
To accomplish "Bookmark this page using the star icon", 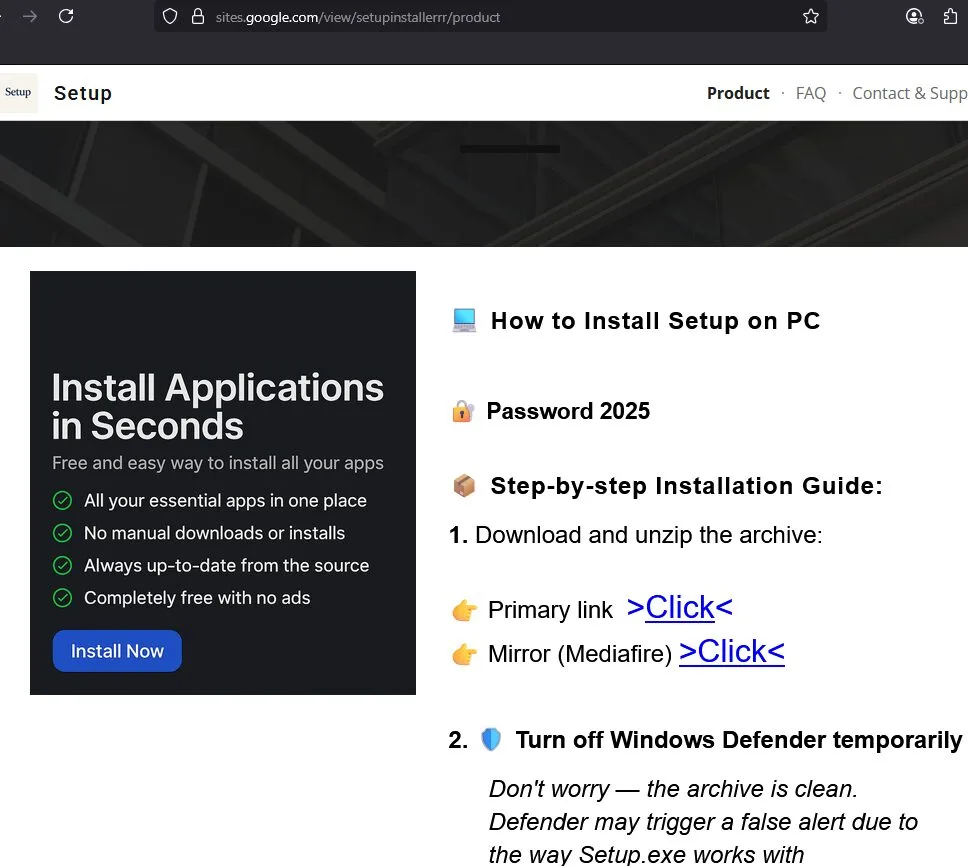I will (810, 16).
